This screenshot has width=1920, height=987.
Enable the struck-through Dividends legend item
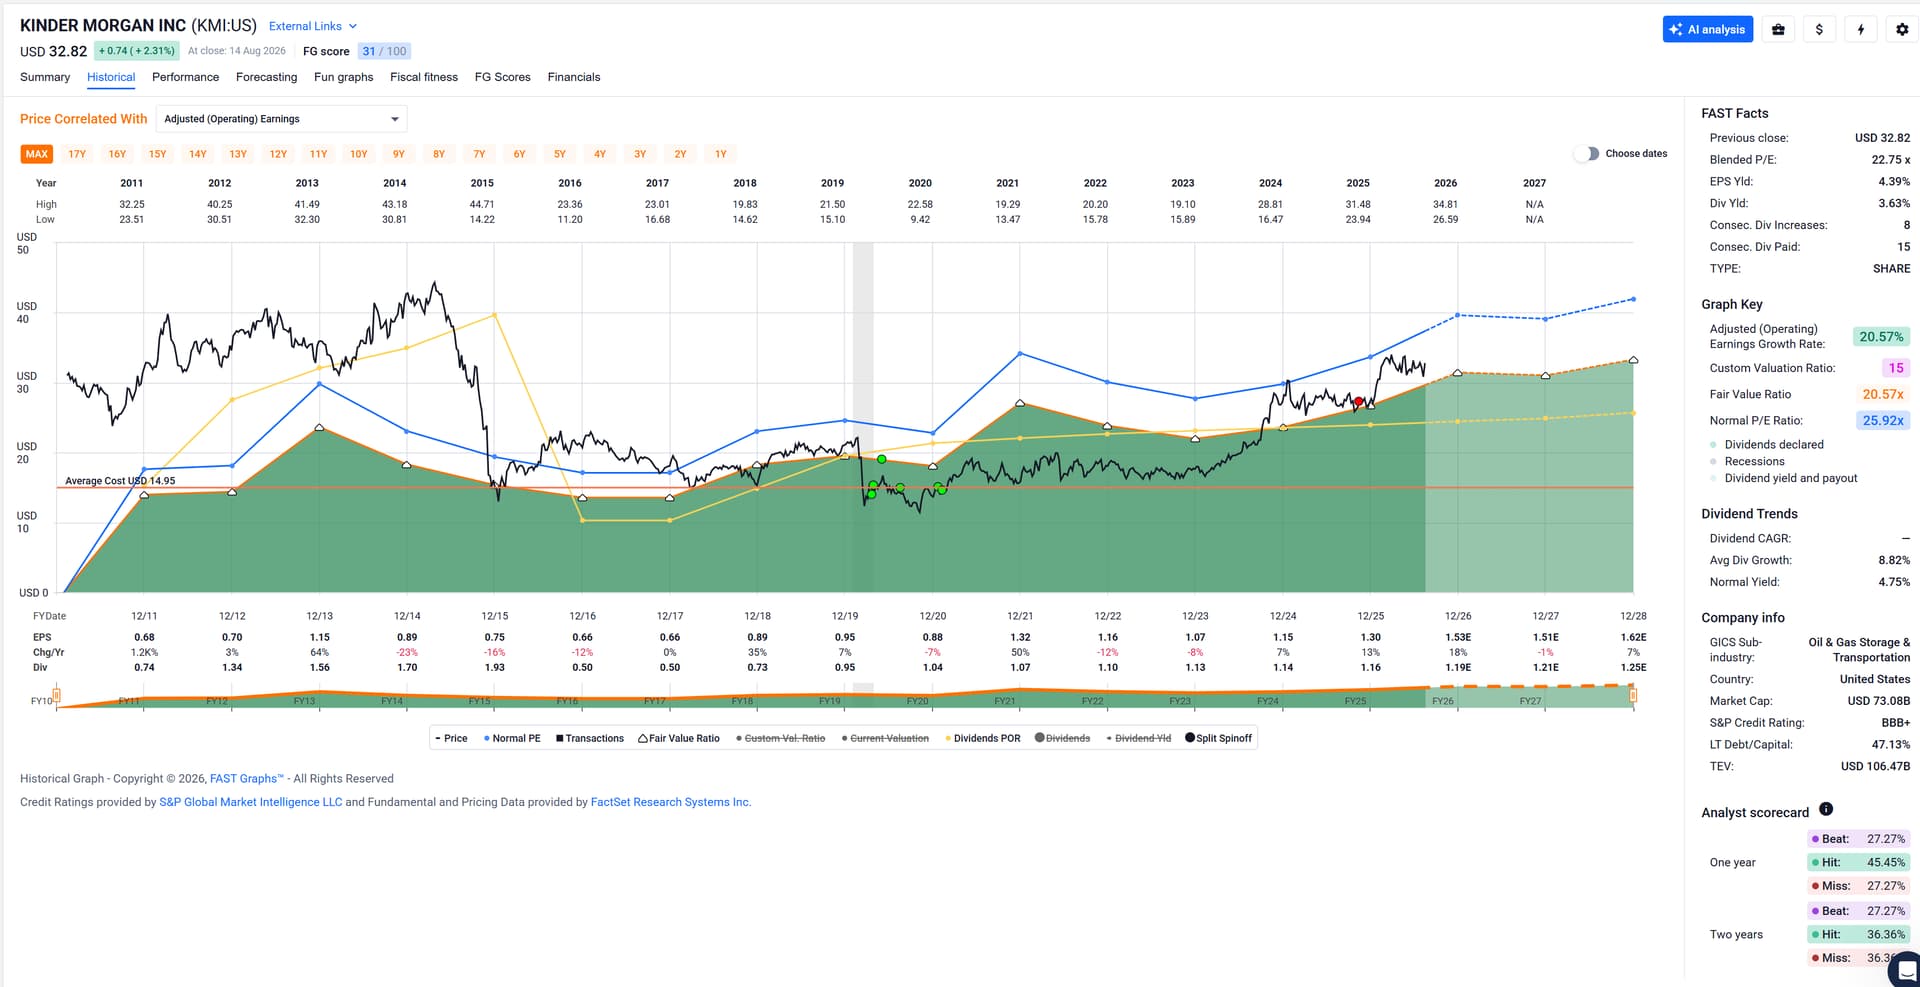1062,738
